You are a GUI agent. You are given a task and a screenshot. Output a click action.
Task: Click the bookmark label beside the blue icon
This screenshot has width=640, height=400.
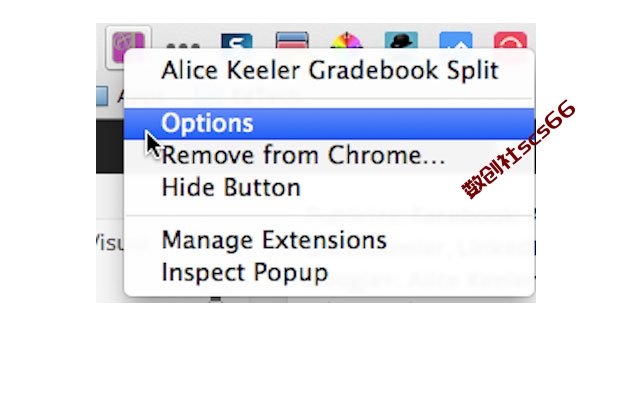coord(120,96)
